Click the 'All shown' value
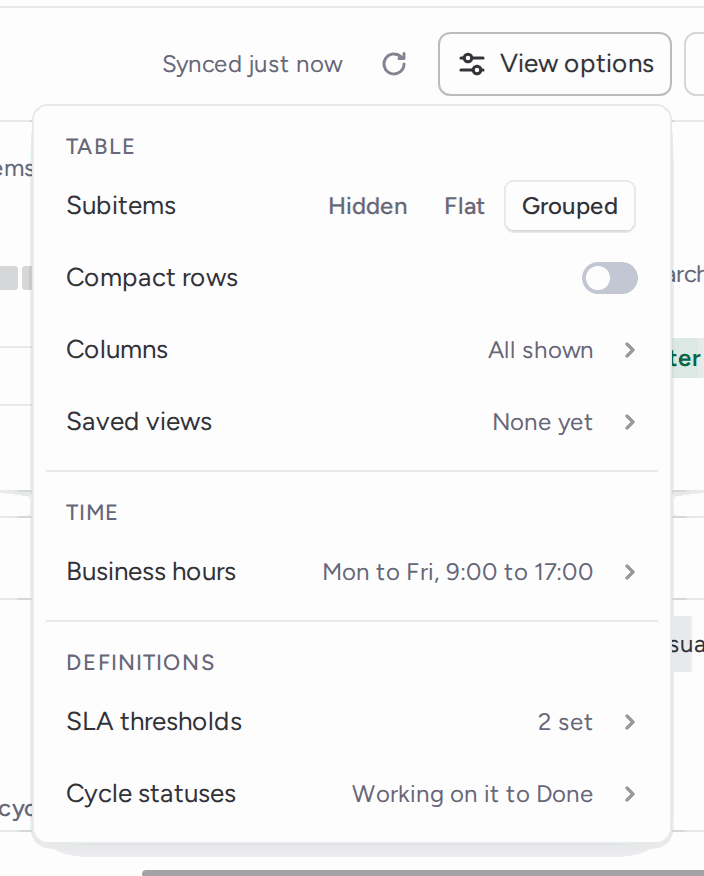704x876 pixels. pos(540,350)
